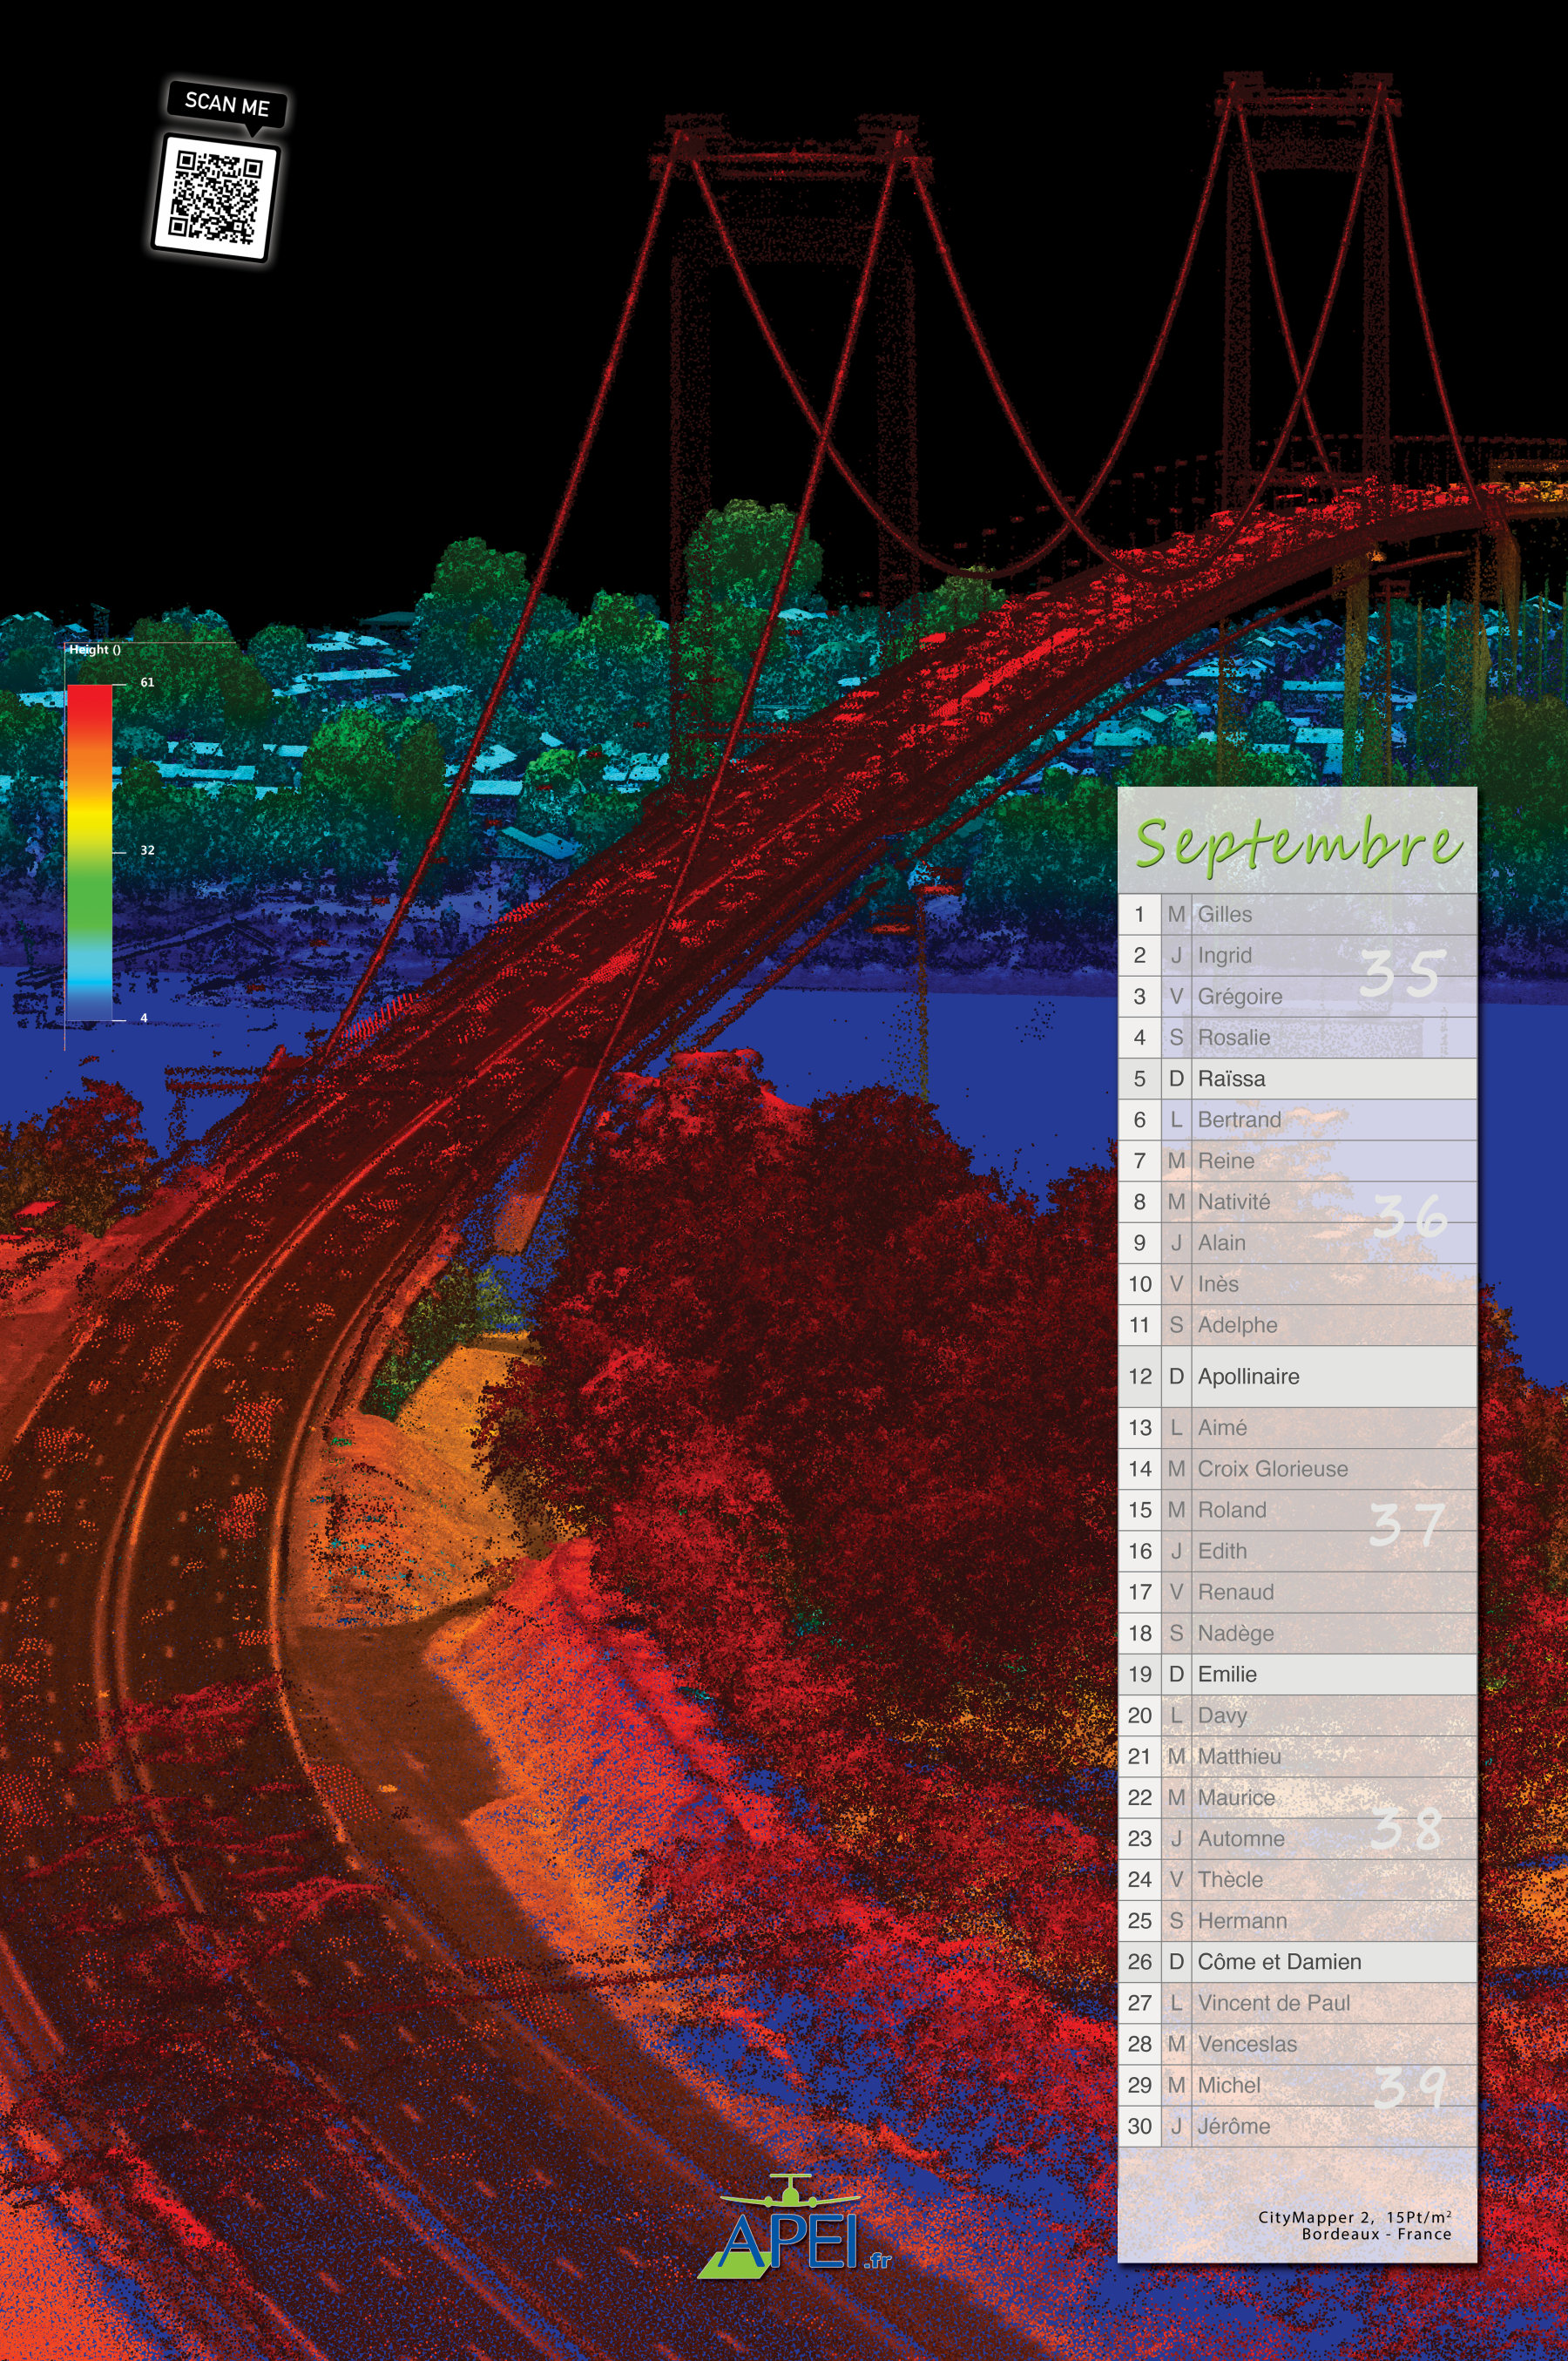Click week number 37
The height and width of the screenshot is (2361, 1568).
tap(1407, 1524)
